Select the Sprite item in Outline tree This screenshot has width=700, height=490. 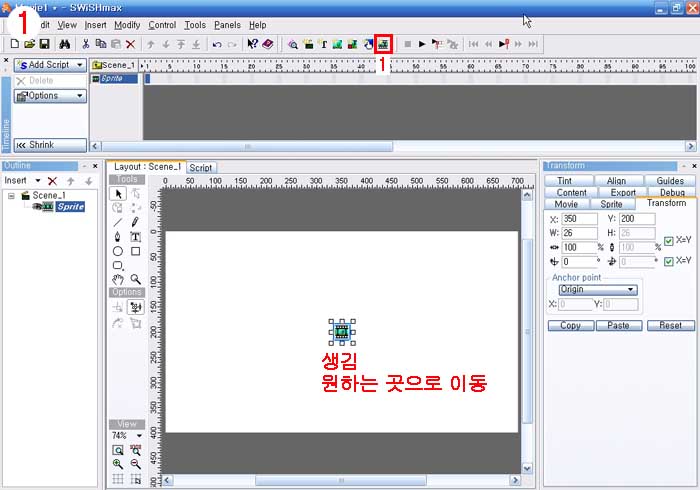(x=70, y=207)
